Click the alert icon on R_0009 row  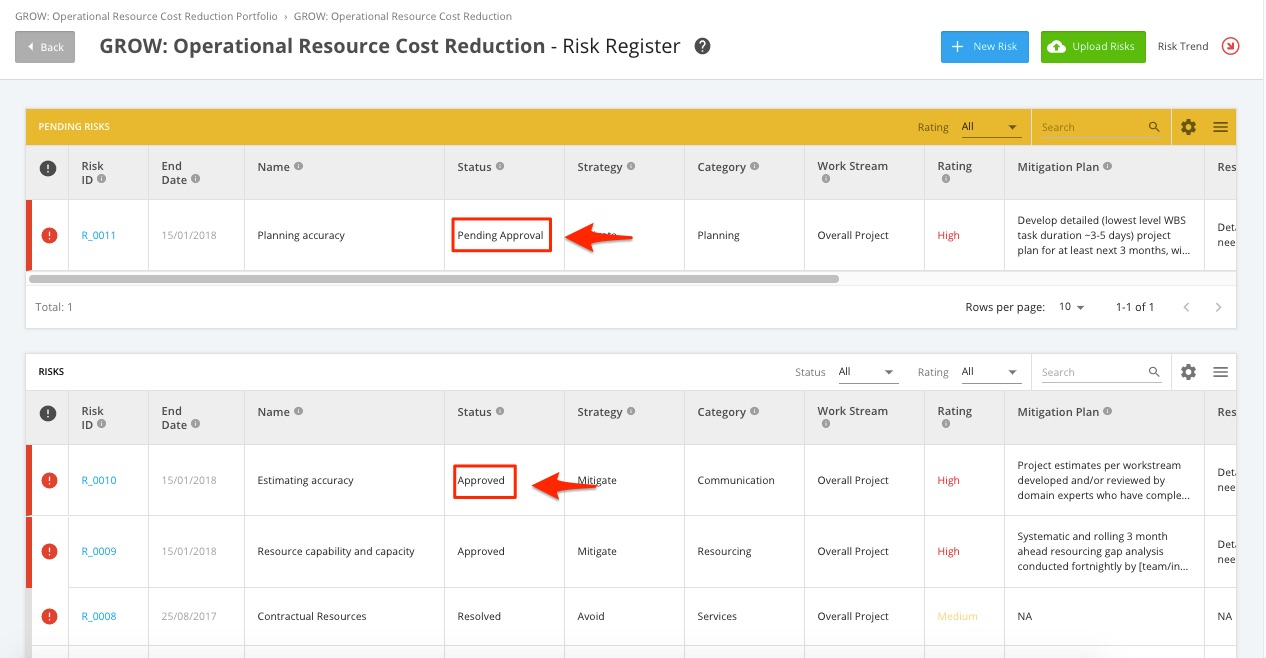click(49, 552)
